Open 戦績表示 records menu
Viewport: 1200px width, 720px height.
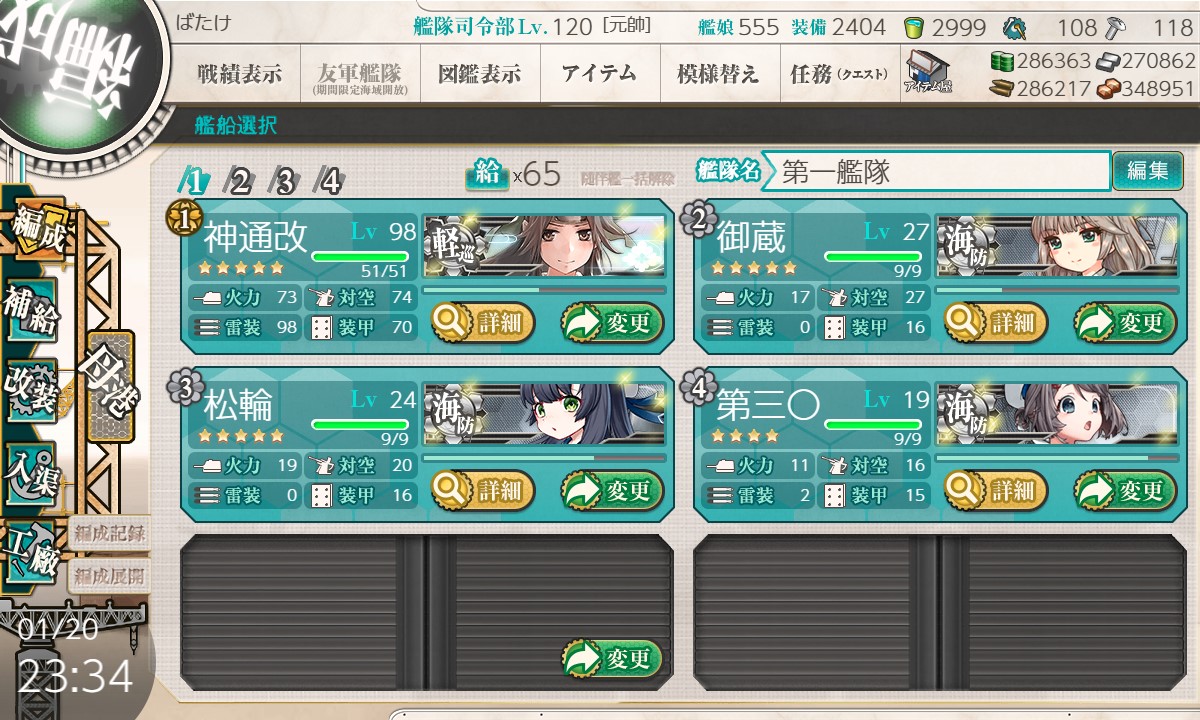(x=240, y=74)
